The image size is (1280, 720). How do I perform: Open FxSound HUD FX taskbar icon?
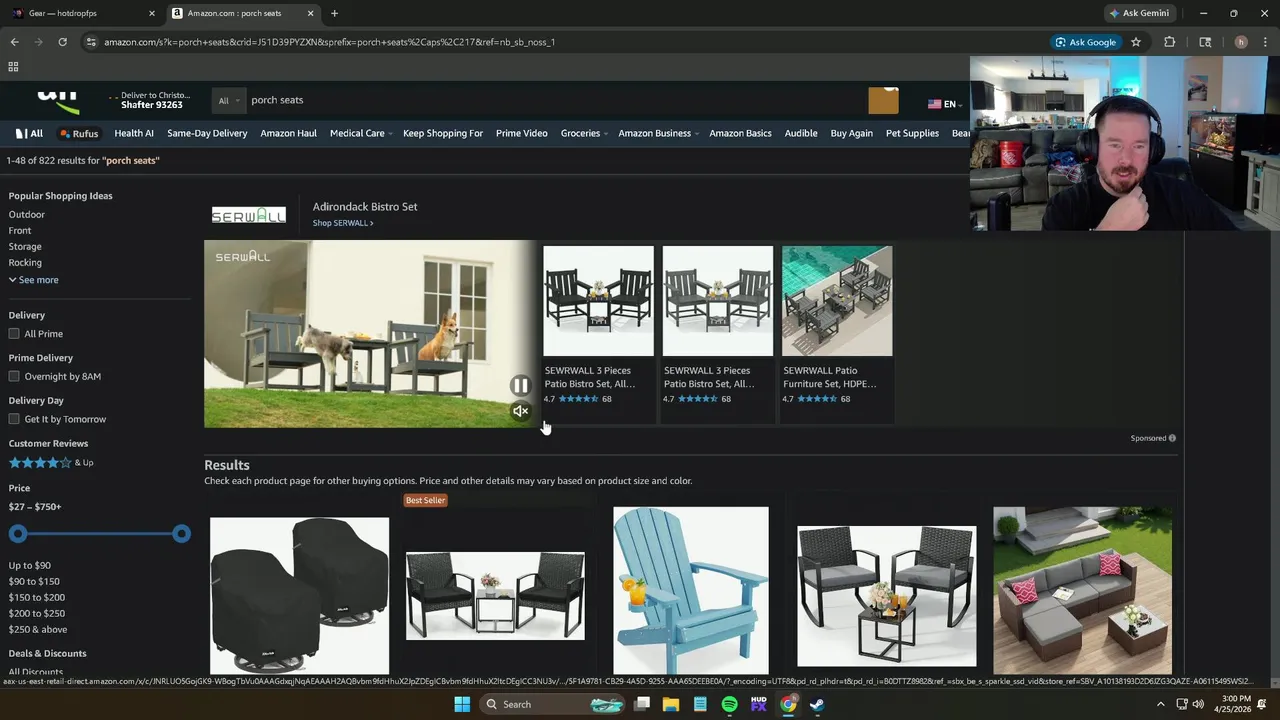758,704
